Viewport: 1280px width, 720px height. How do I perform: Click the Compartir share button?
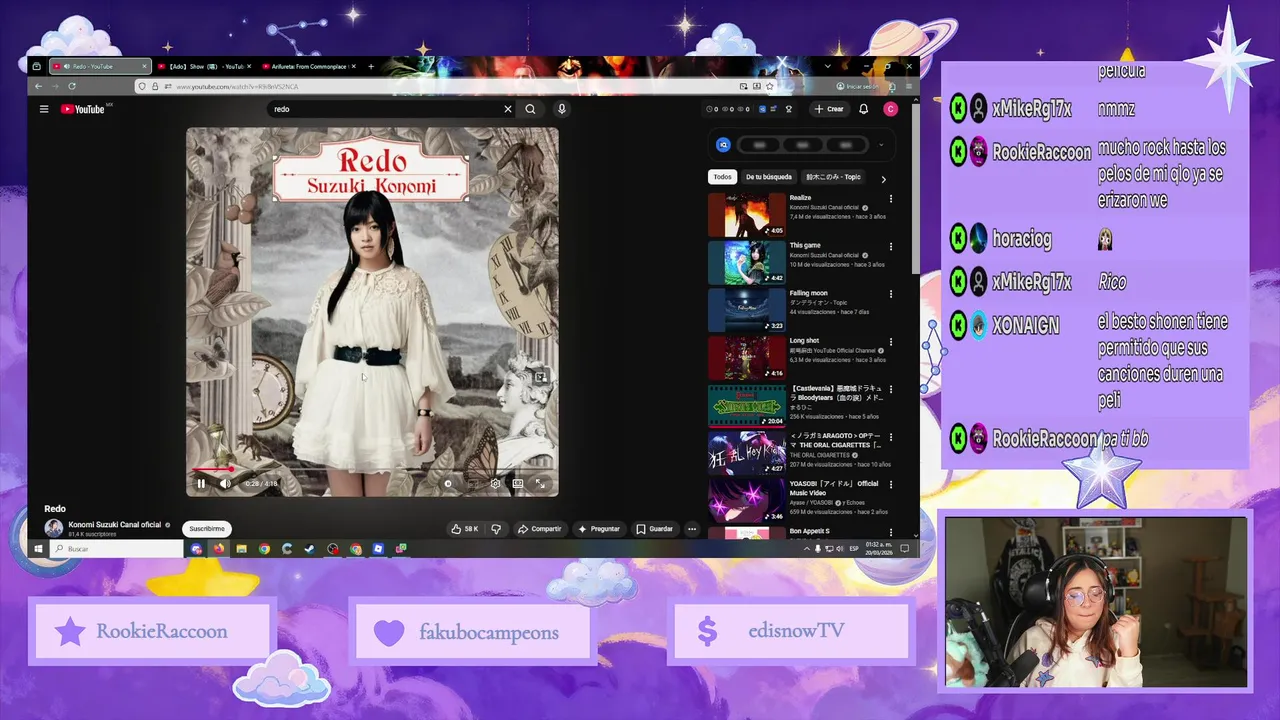(x=540, y=529)
